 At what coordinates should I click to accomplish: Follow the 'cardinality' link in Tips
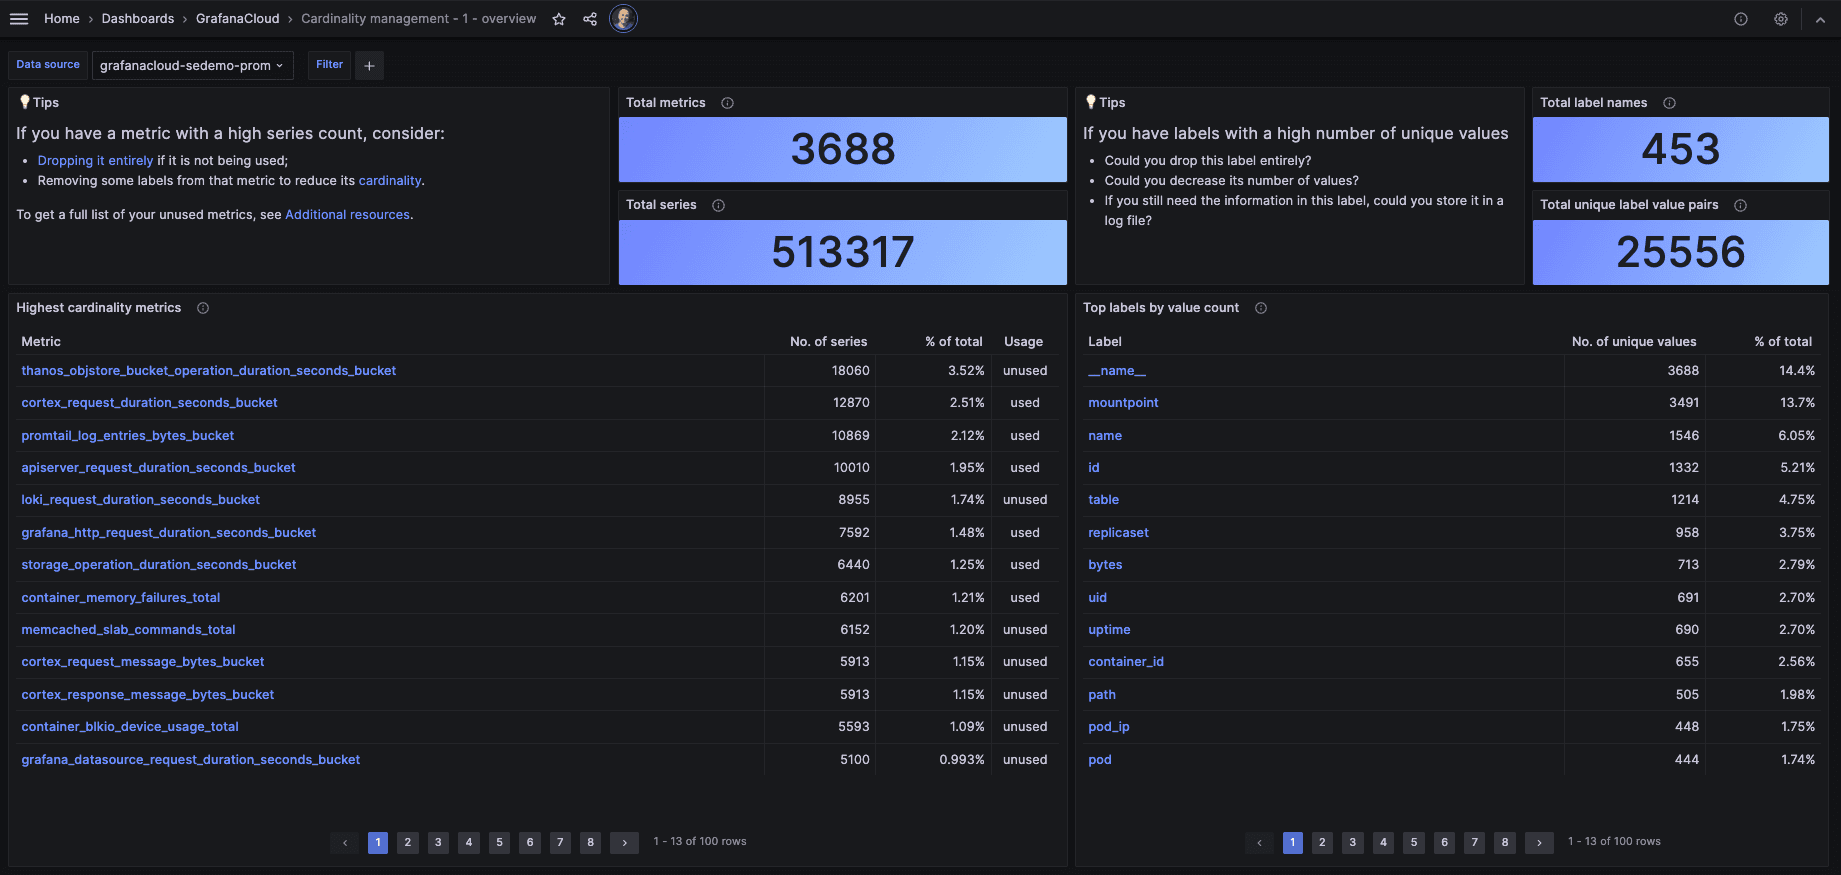tap(390, 181)
